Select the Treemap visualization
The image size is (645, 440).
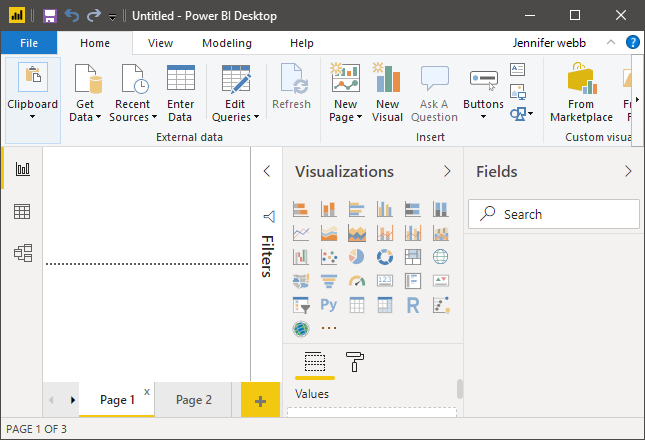point(413,257)
